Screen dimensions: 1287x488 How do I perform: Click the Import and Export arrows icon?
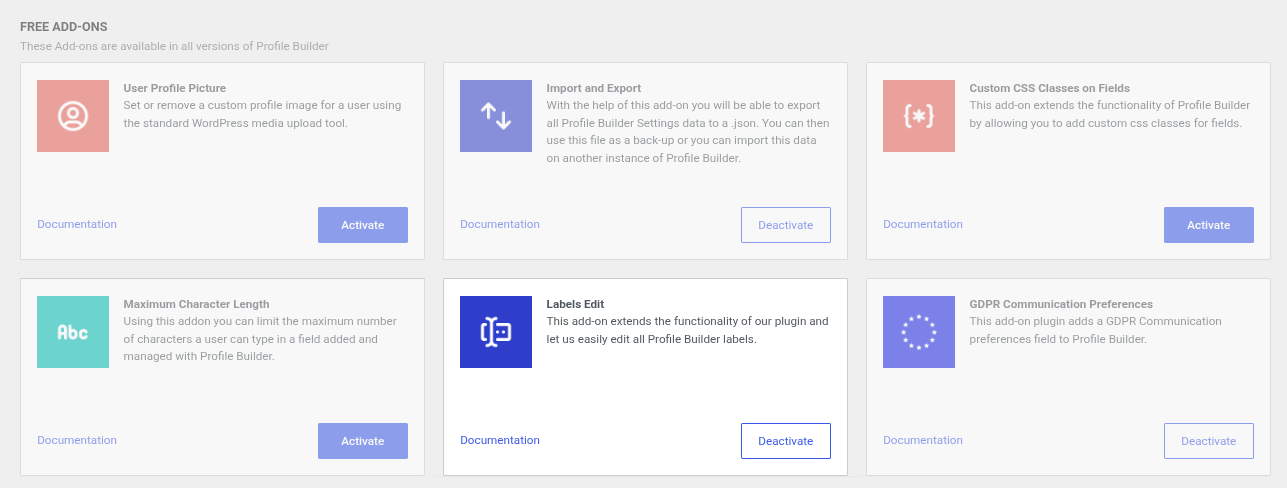[496, 116]
